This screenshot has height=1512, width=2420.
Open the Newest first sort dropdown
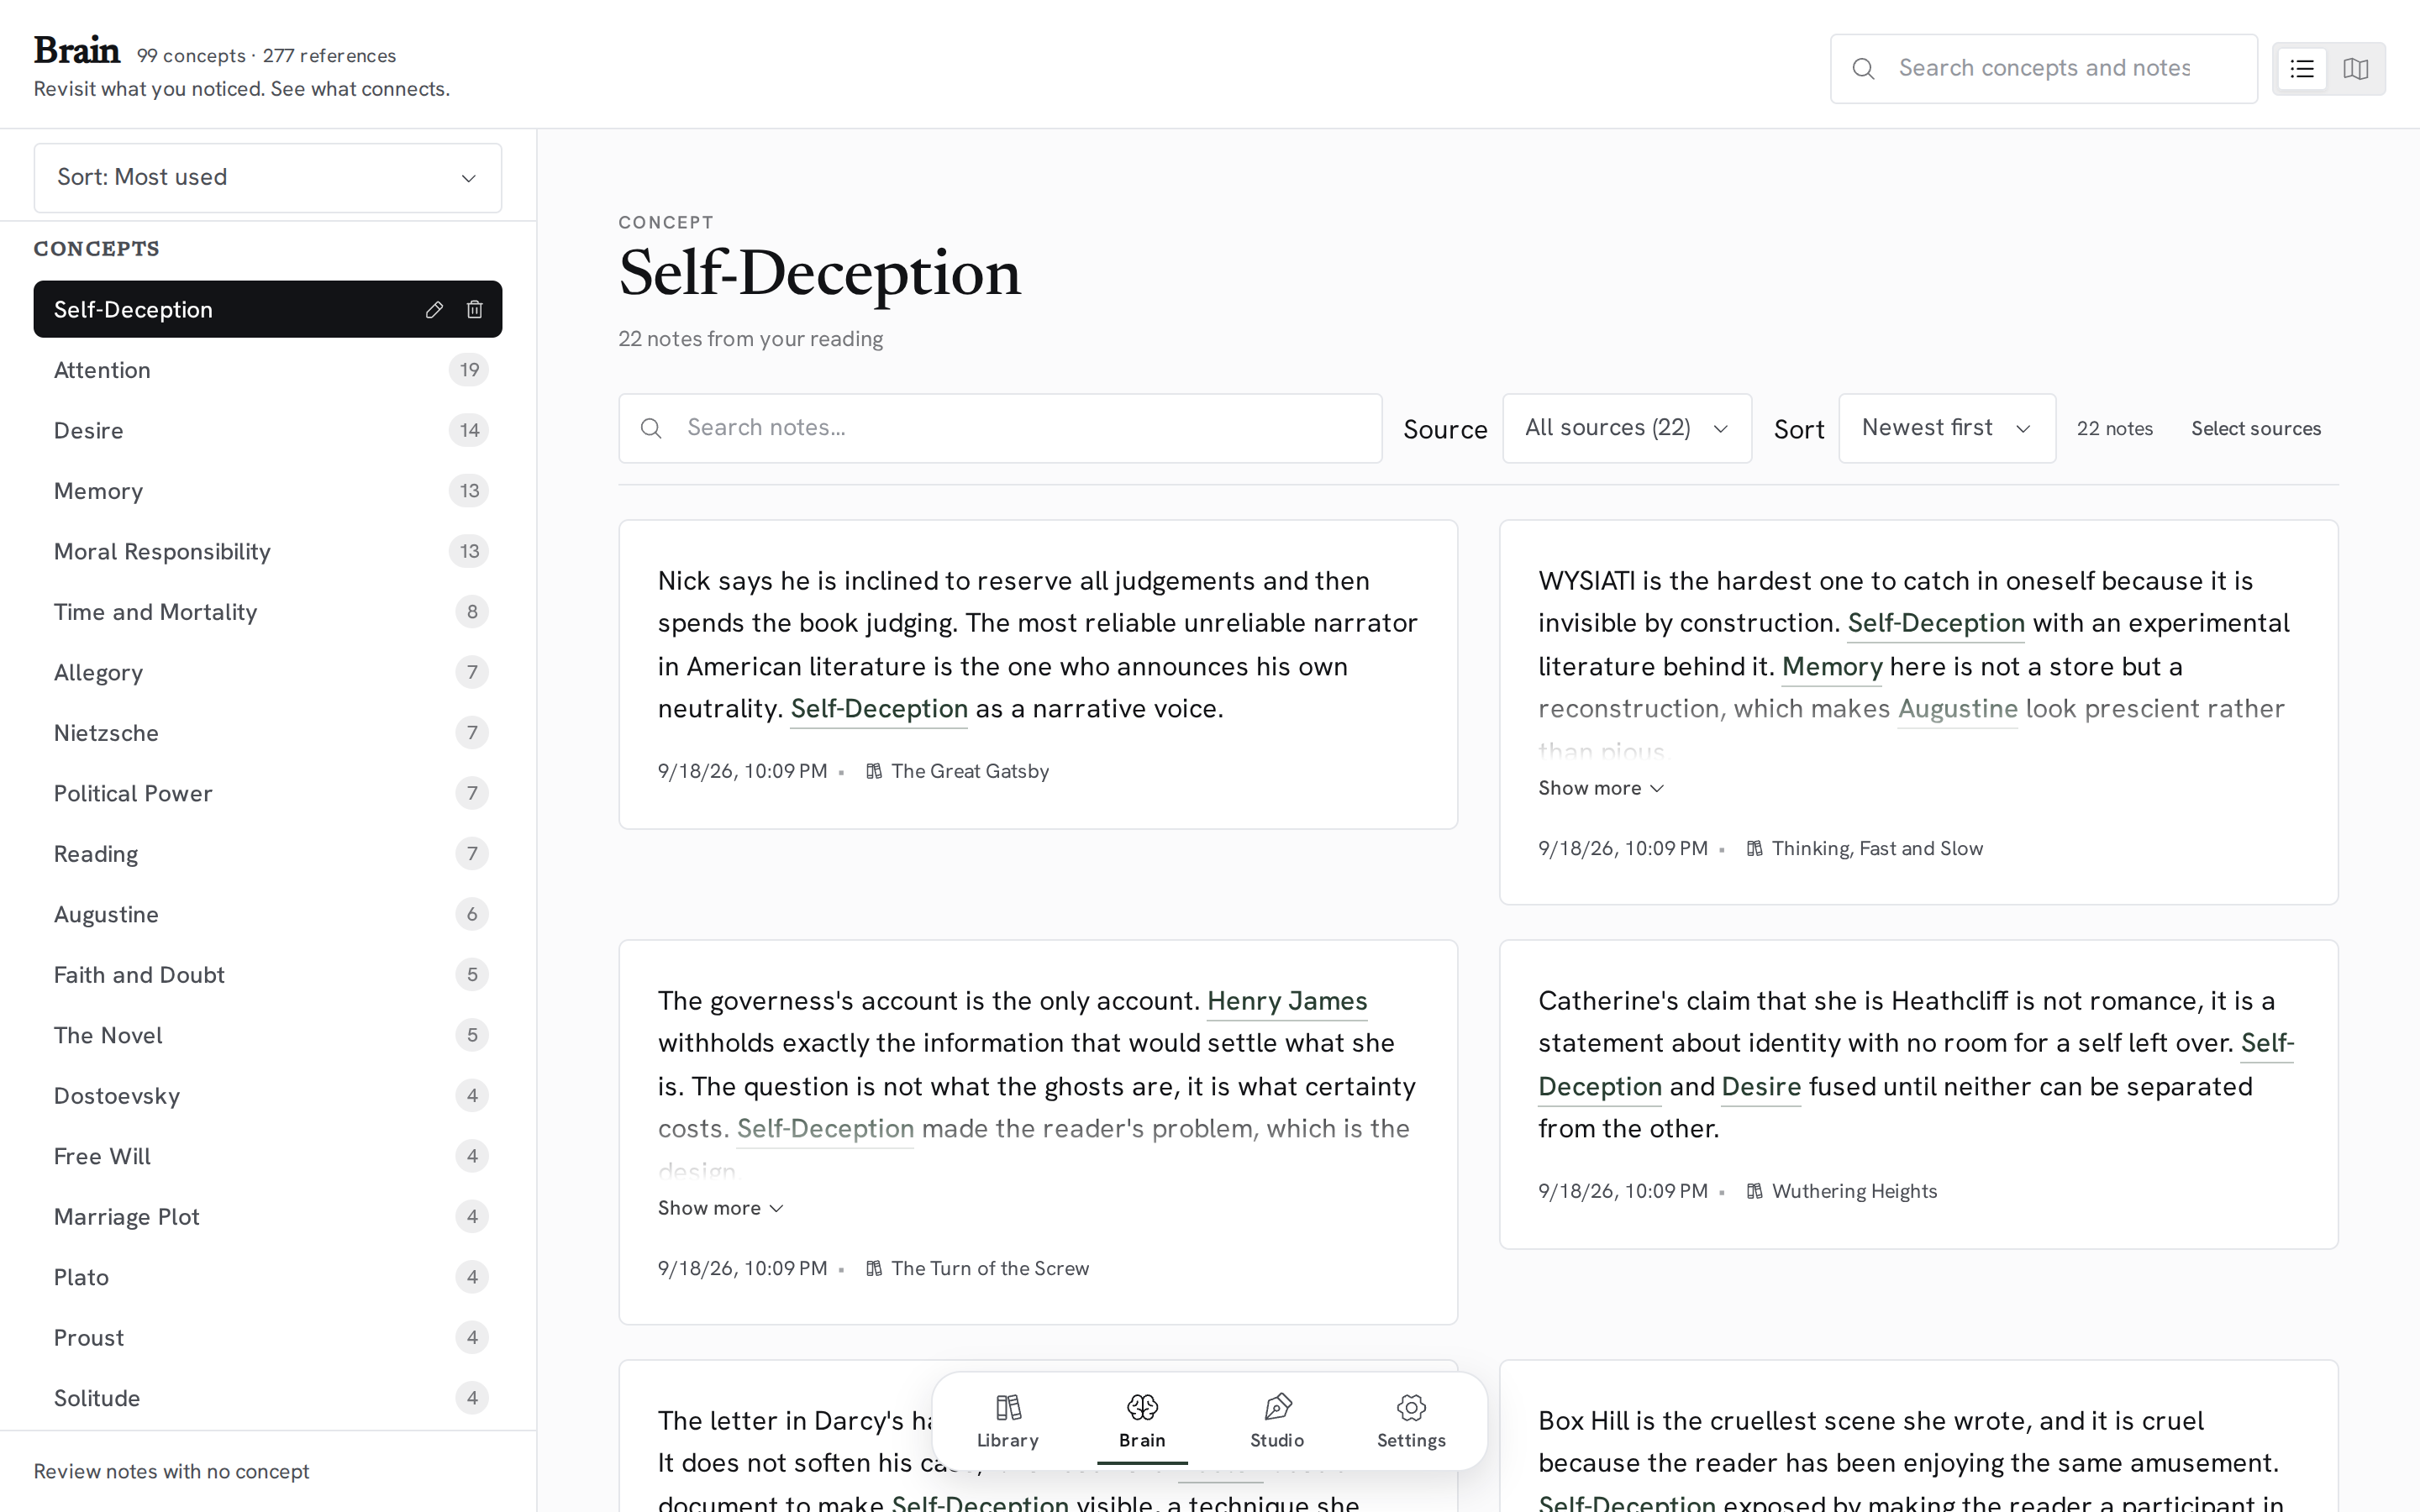1947,428
